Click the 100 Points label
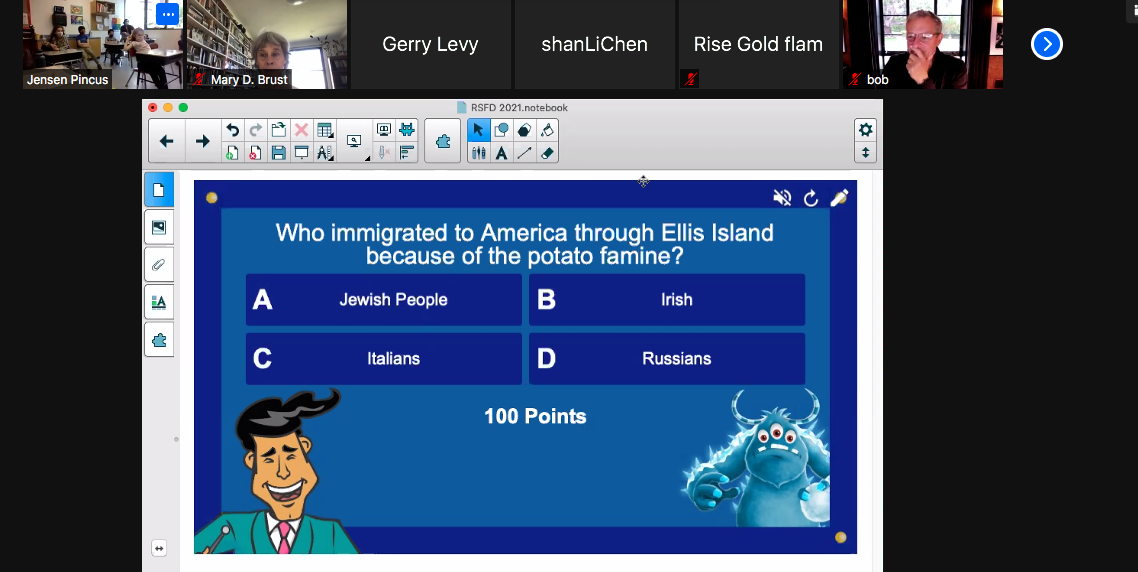 pyautogui.click(x=535, y=416)
